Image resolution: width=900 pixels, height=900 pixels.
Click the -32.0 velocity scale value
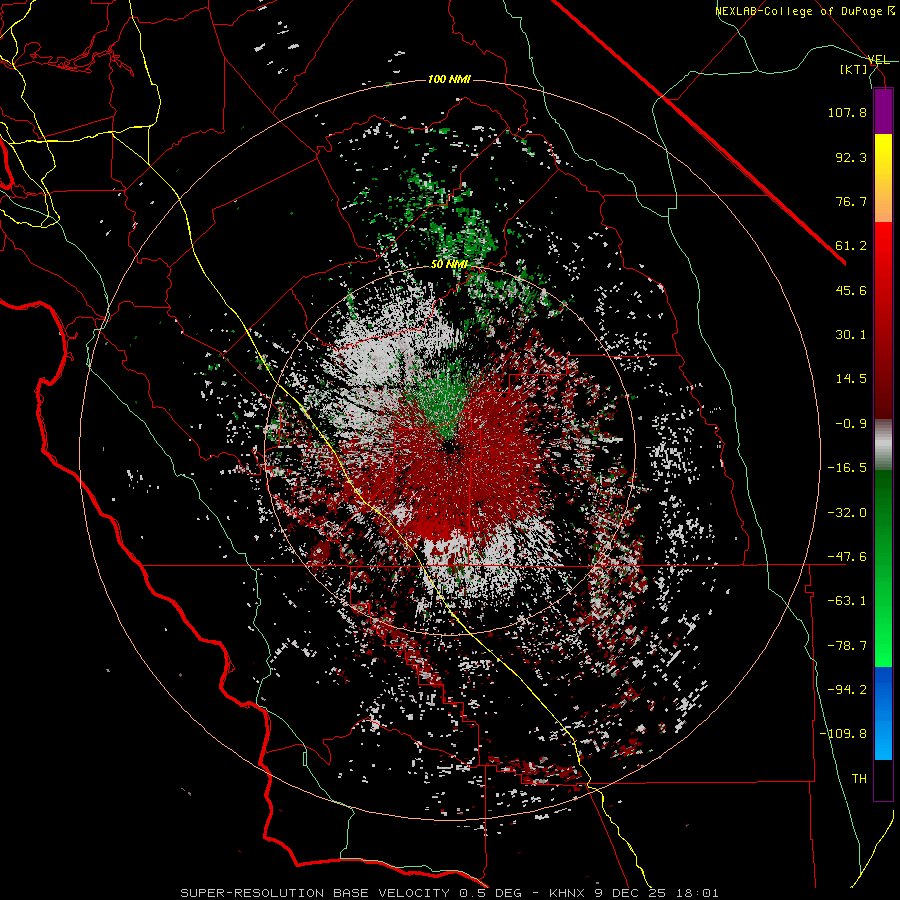(x=847, y=513)
